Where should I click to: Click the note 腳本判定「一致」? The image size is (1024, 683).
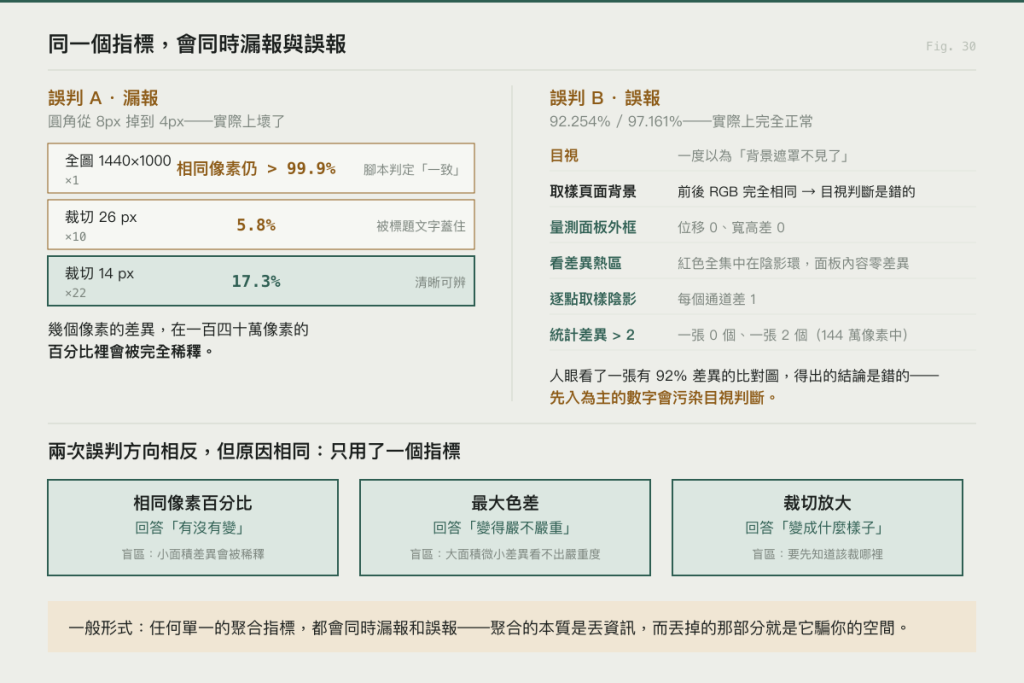point(414,170)
